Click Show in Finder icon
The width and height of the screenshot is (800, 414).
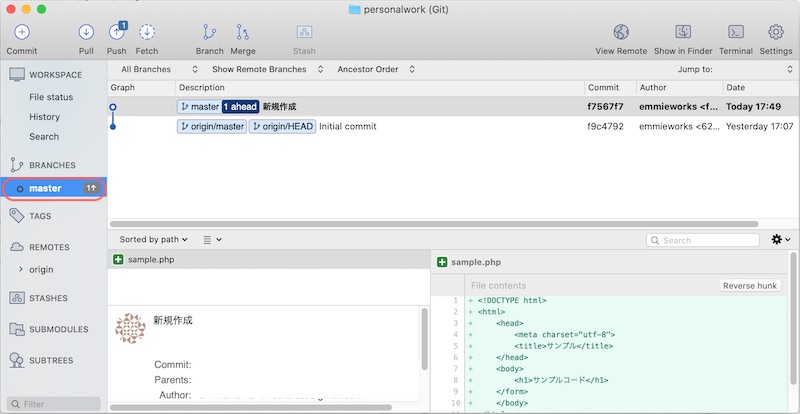(683, 32)
